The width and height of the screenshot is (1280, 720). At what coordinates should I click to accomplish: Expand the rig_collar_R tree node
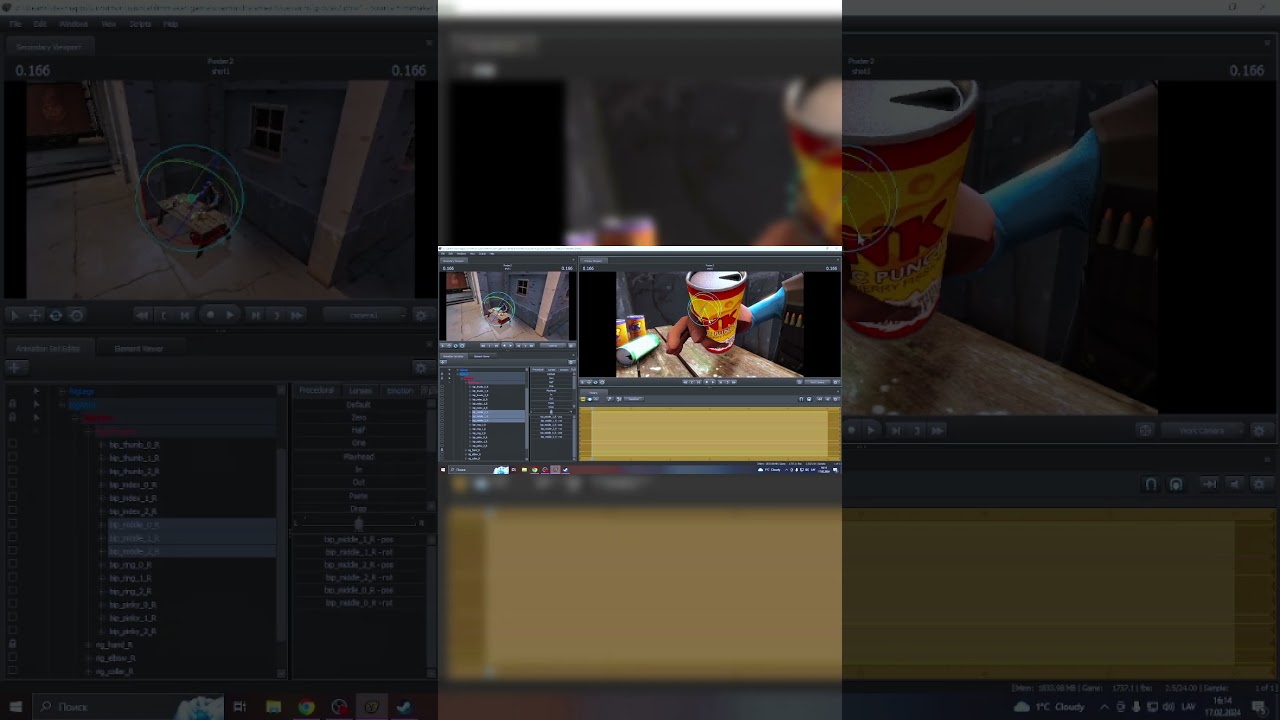89,672
